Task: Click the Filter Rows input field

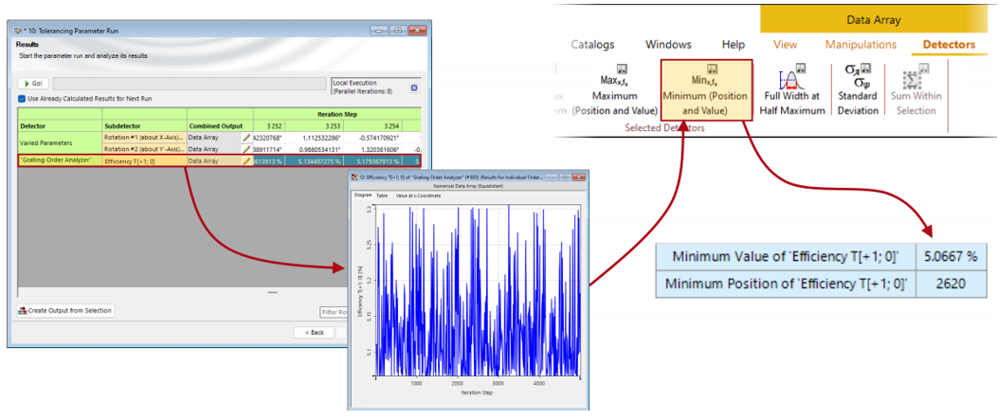Action: coord(334,311)
